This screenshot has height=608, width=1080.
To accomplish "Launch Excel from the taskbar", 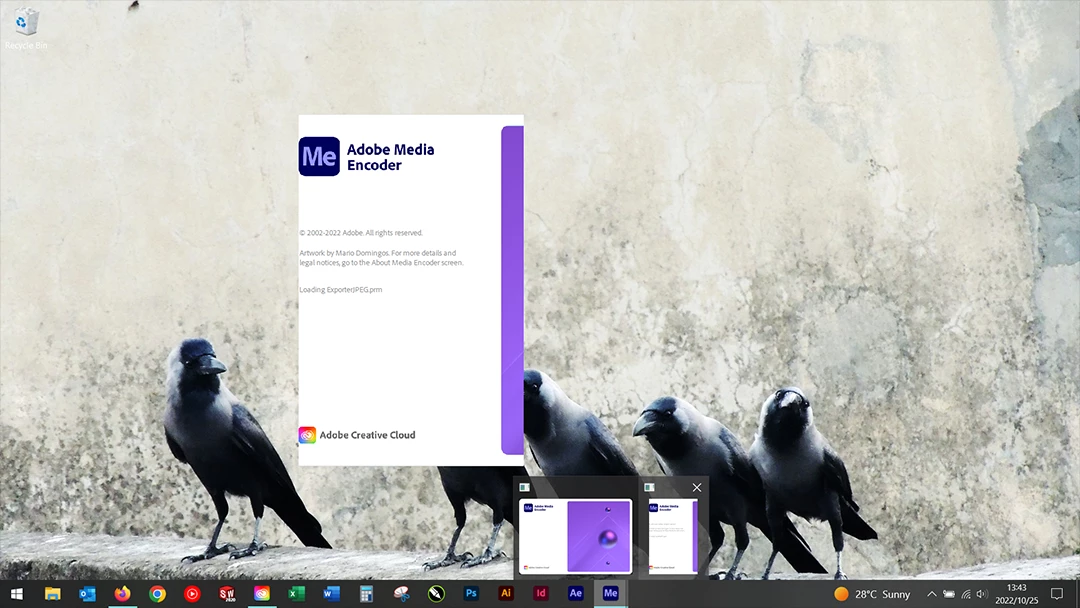I will (297, 594).
